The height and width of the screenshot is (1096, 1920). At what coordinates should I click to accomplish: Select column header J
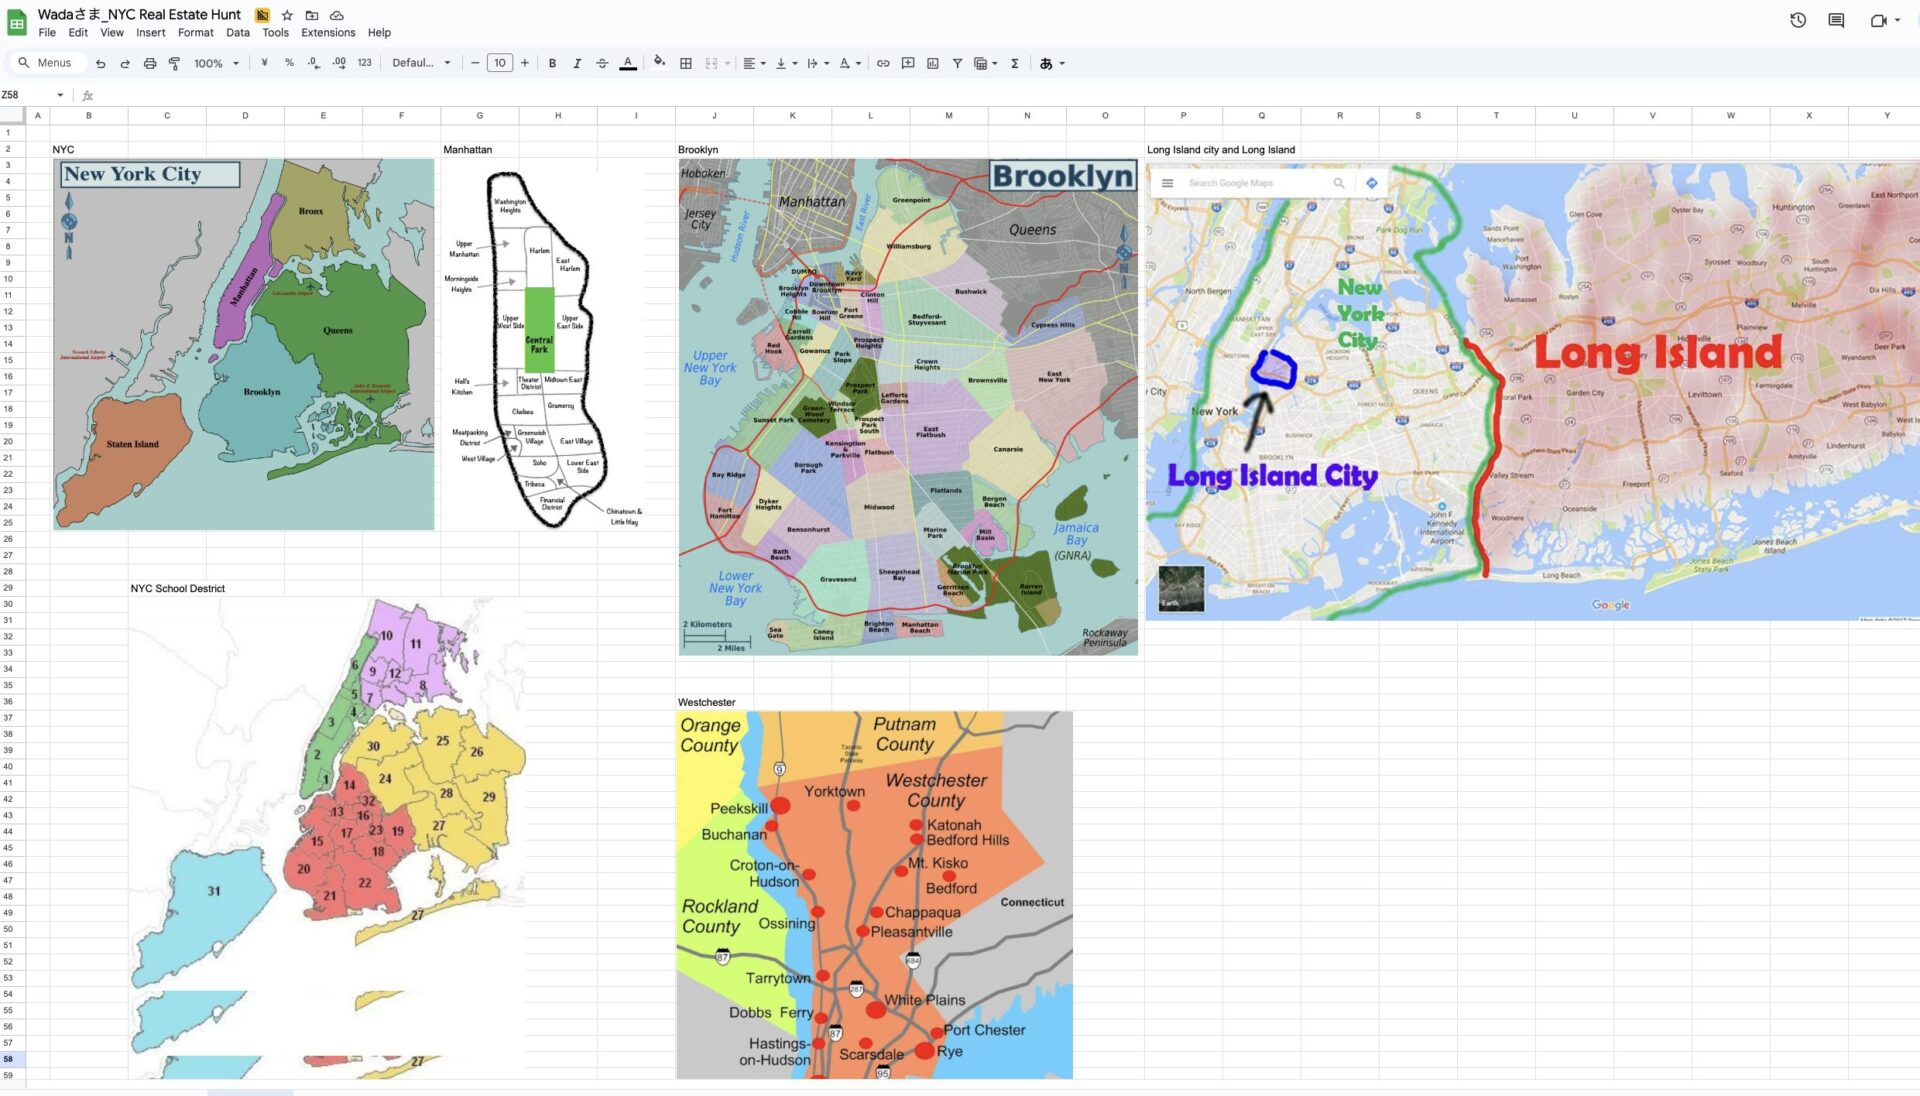[714, 115]
